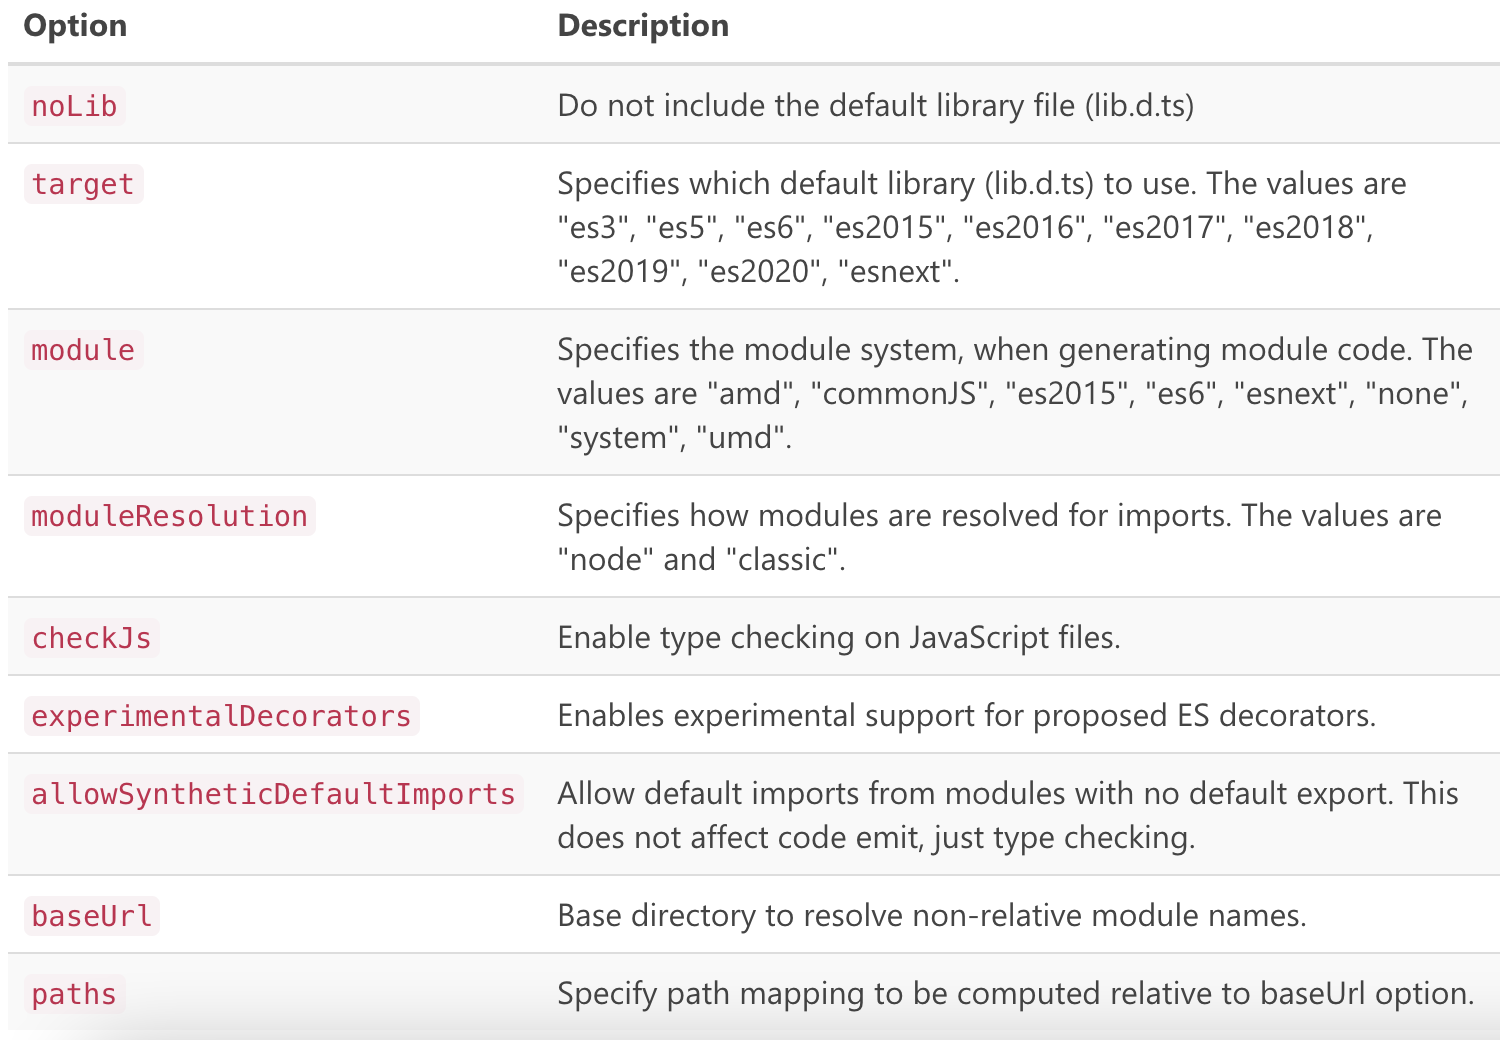Click the base directory description text

pyautogui.click(x=931, y=916)
